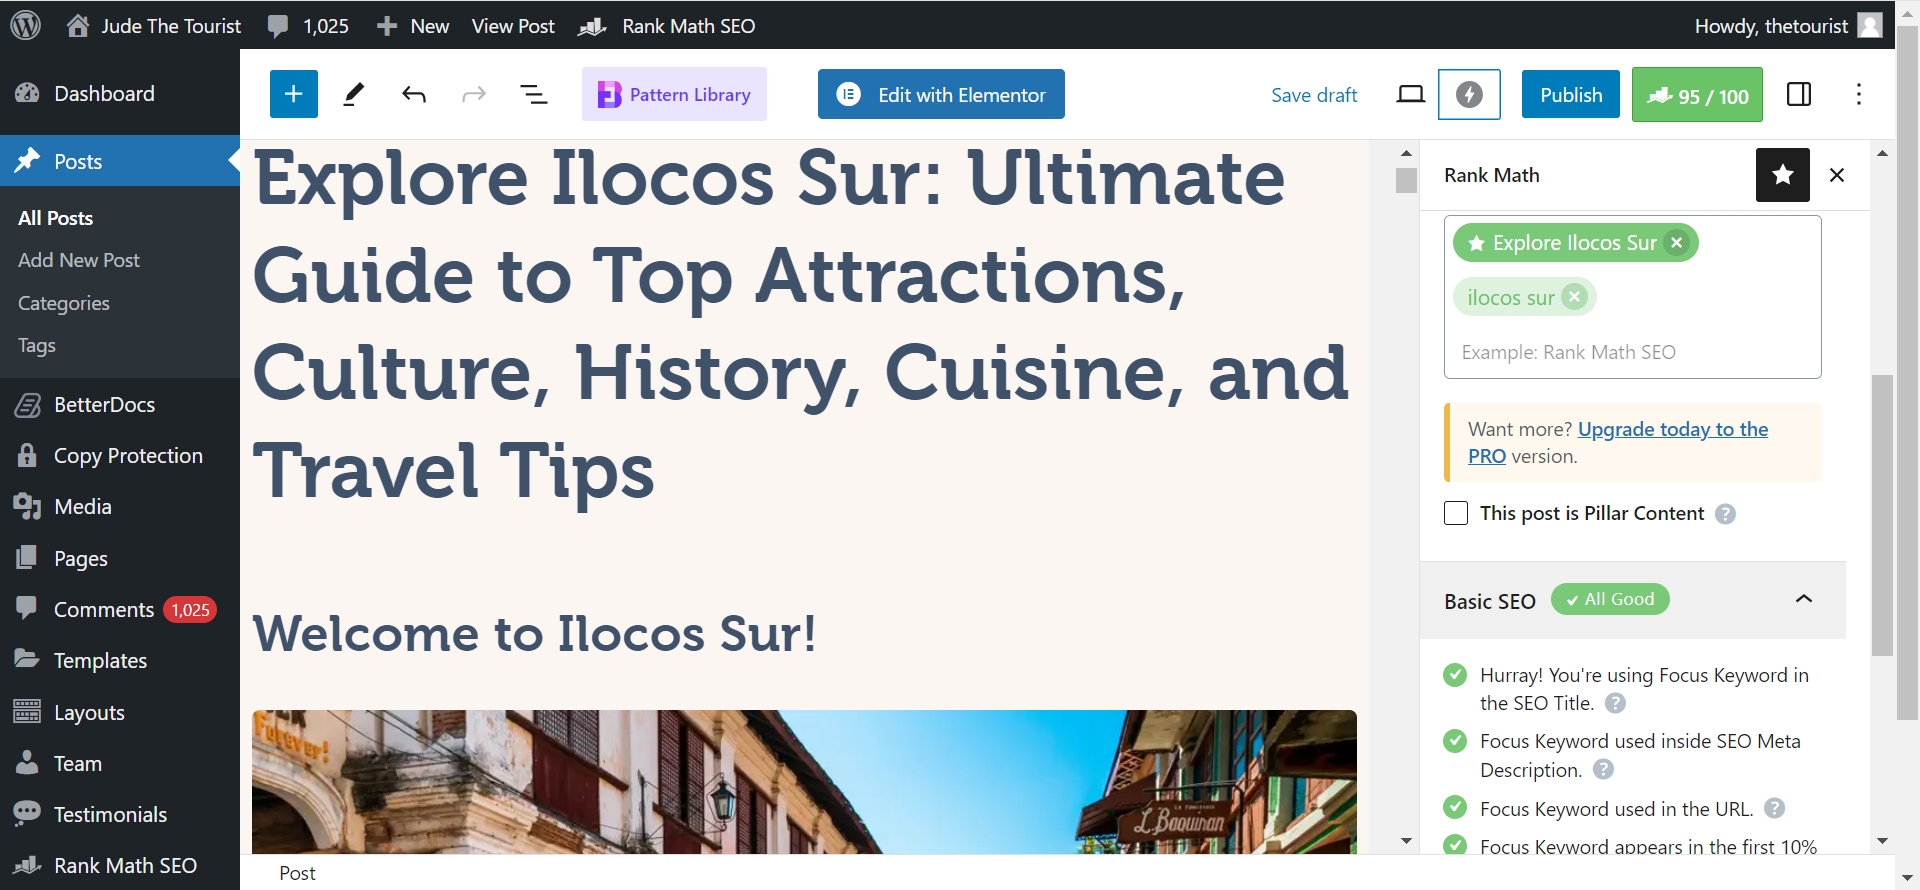Open the Pages menu
1920x890 pixels.
coord(120,558)
